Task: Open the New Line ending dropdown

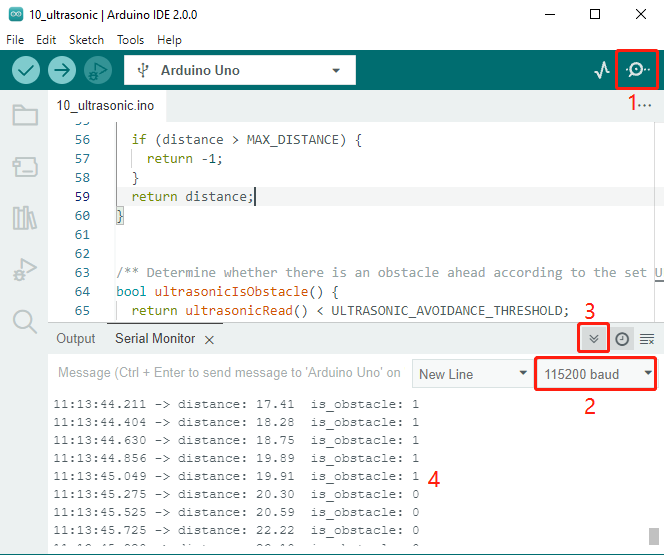Action: pyautogui.click(x=473, y=374)
